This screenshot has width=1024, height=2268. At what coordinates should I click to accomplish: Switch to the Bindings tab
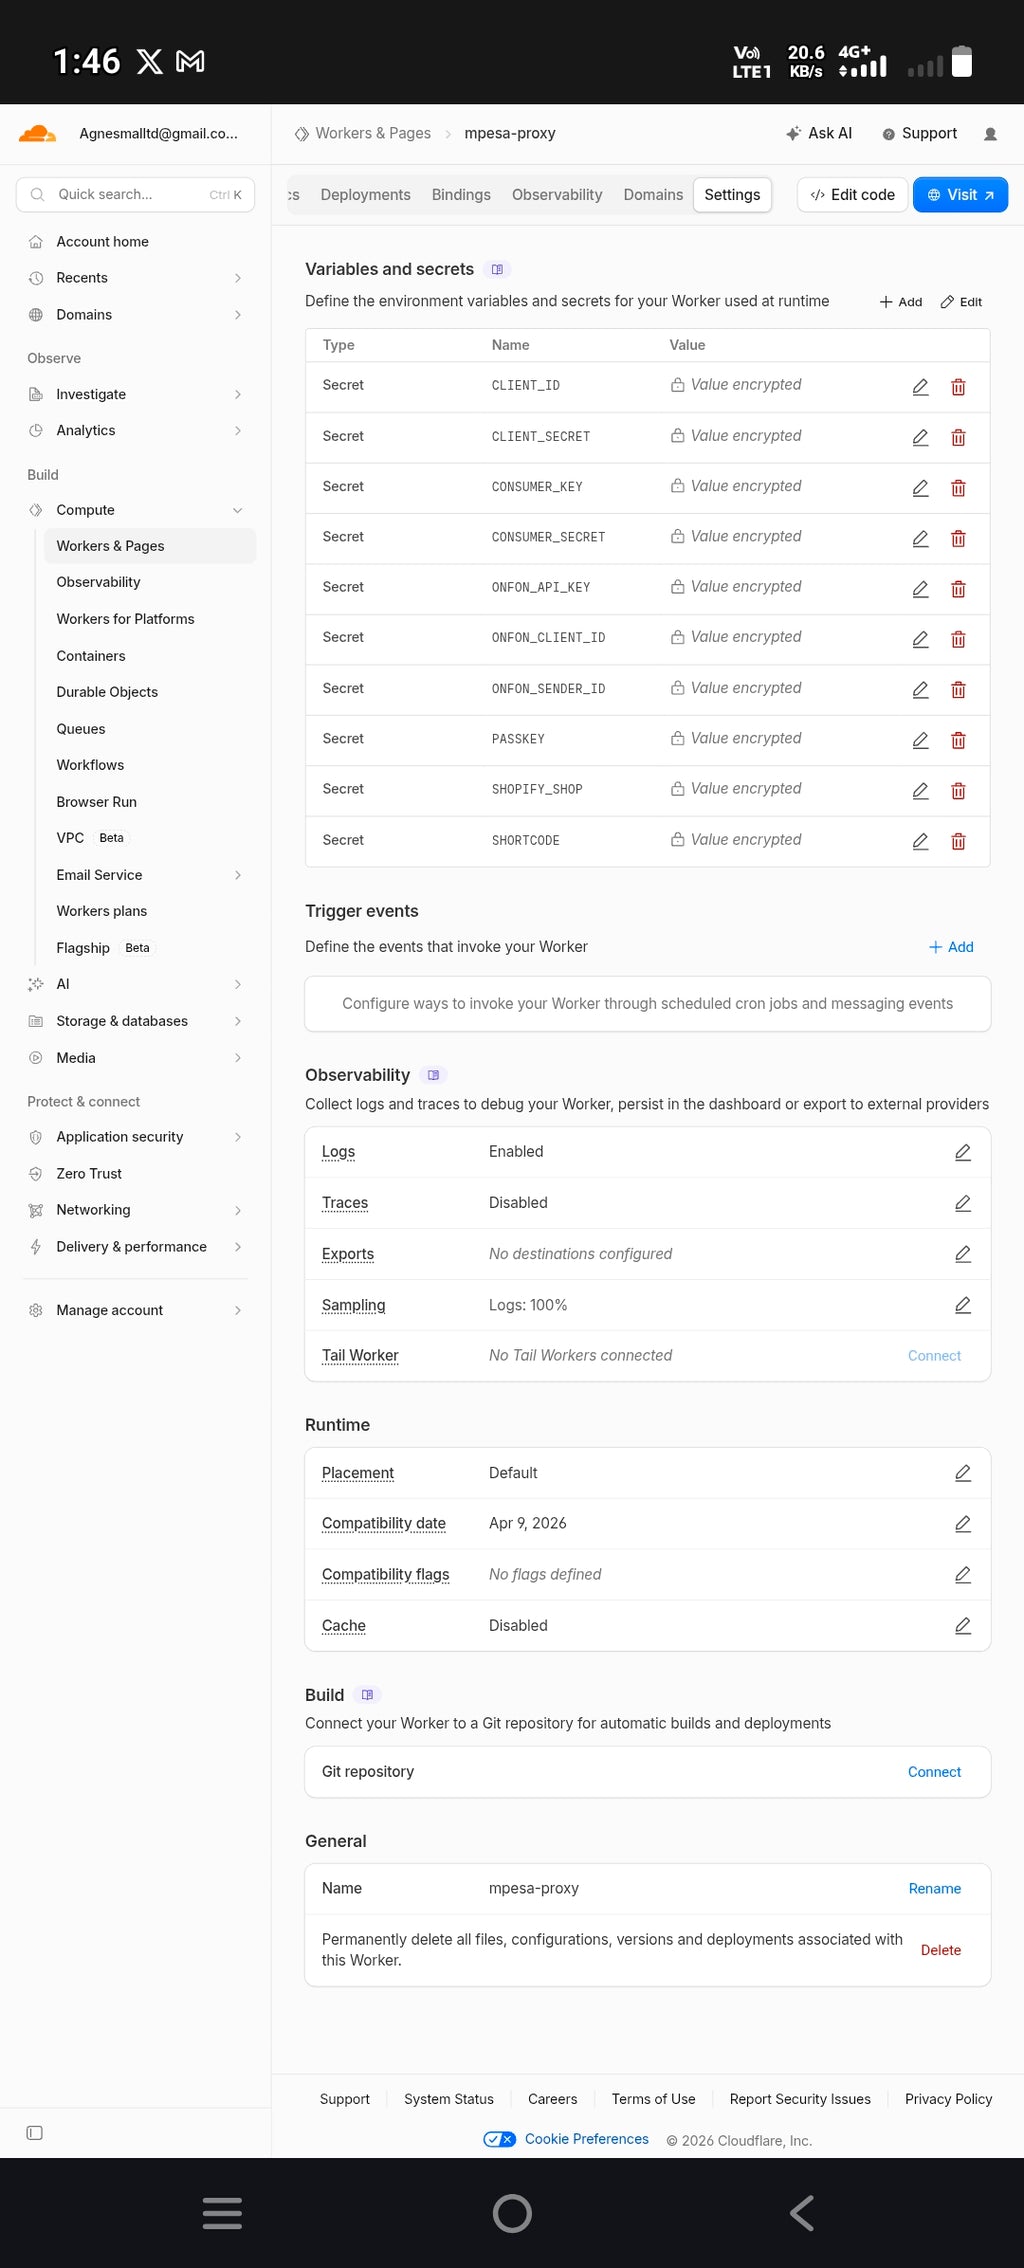tap(461, 195)
